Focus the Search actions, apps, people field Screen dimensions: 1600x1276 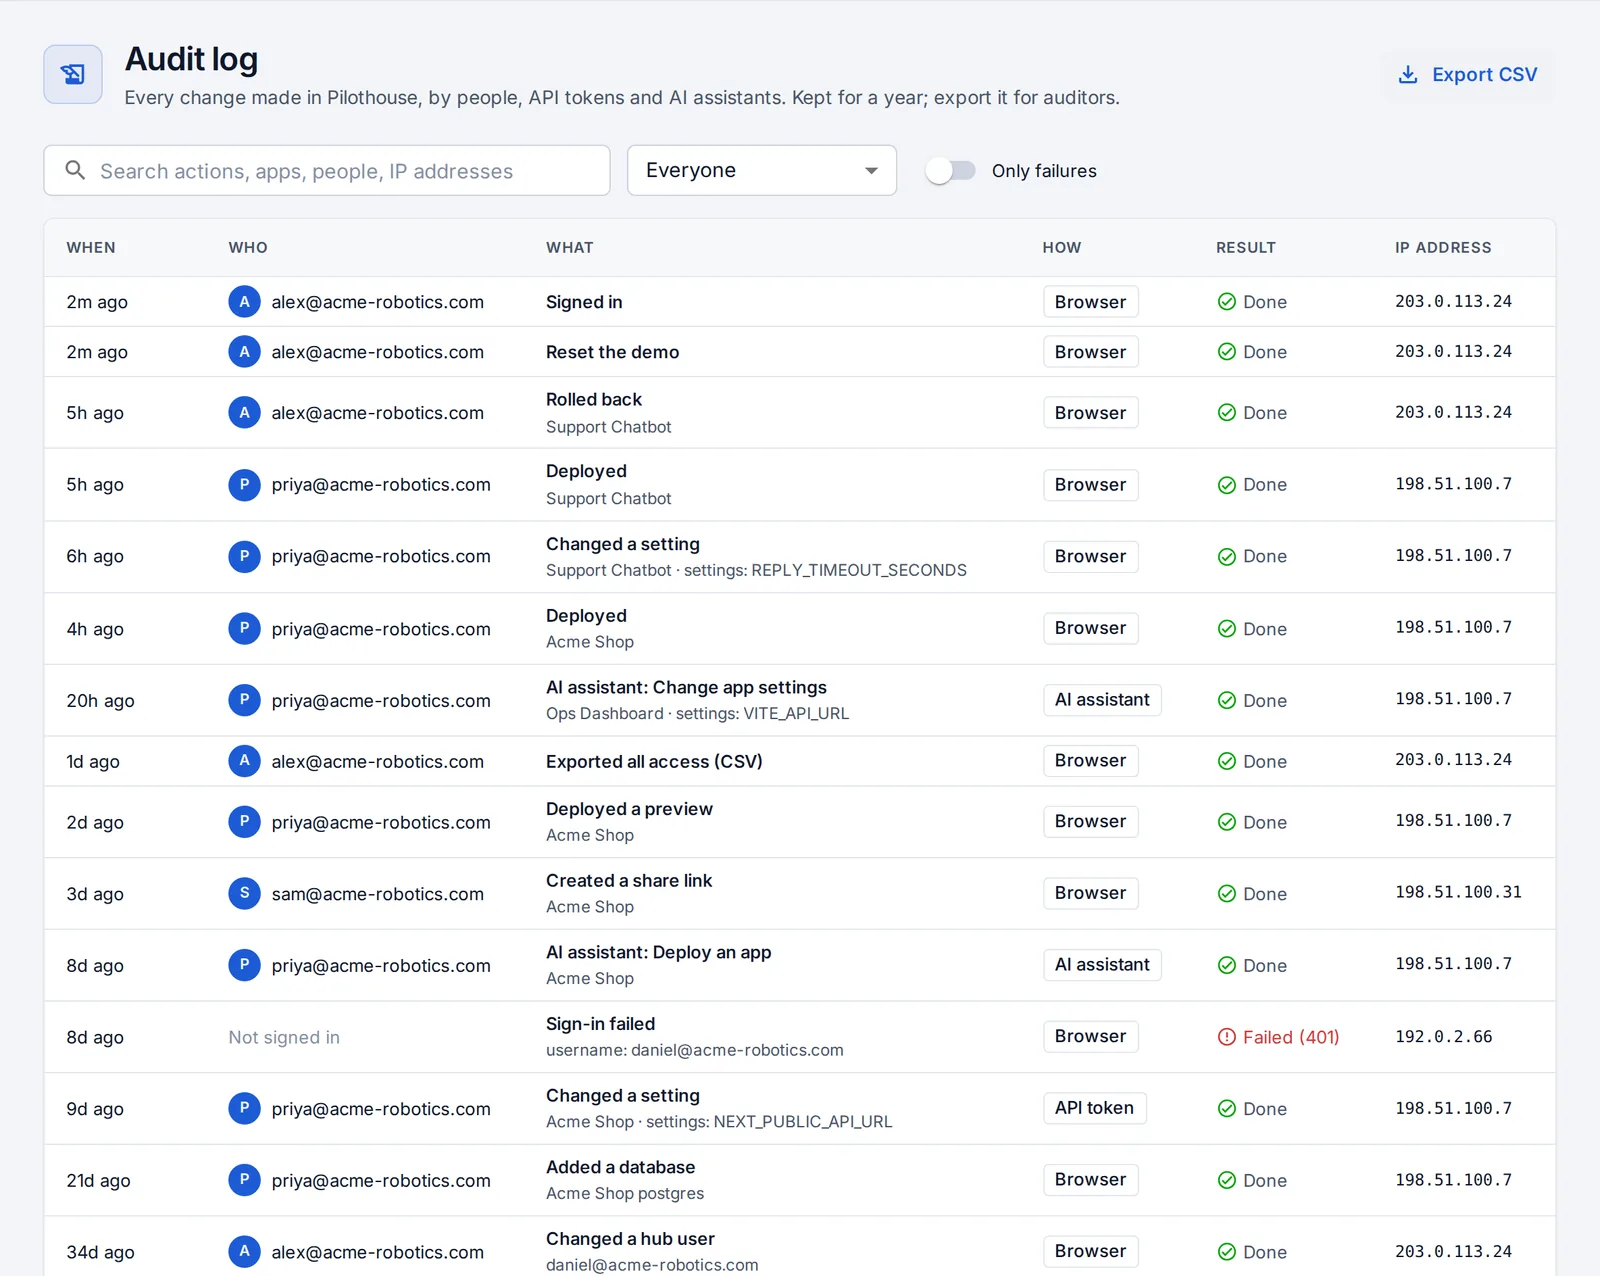point(327,171)
